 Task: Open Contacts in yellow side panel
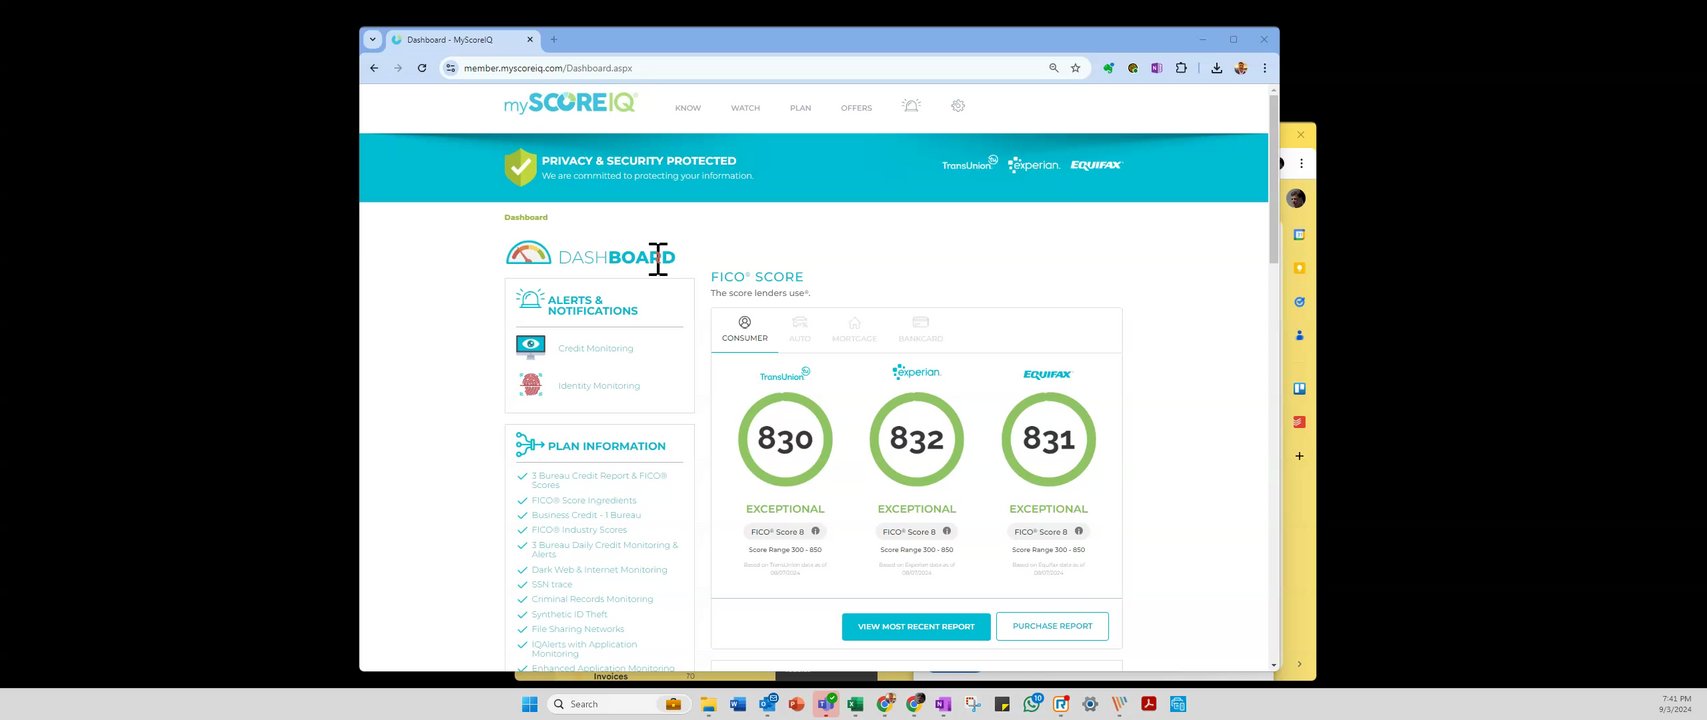(1299, 335)
